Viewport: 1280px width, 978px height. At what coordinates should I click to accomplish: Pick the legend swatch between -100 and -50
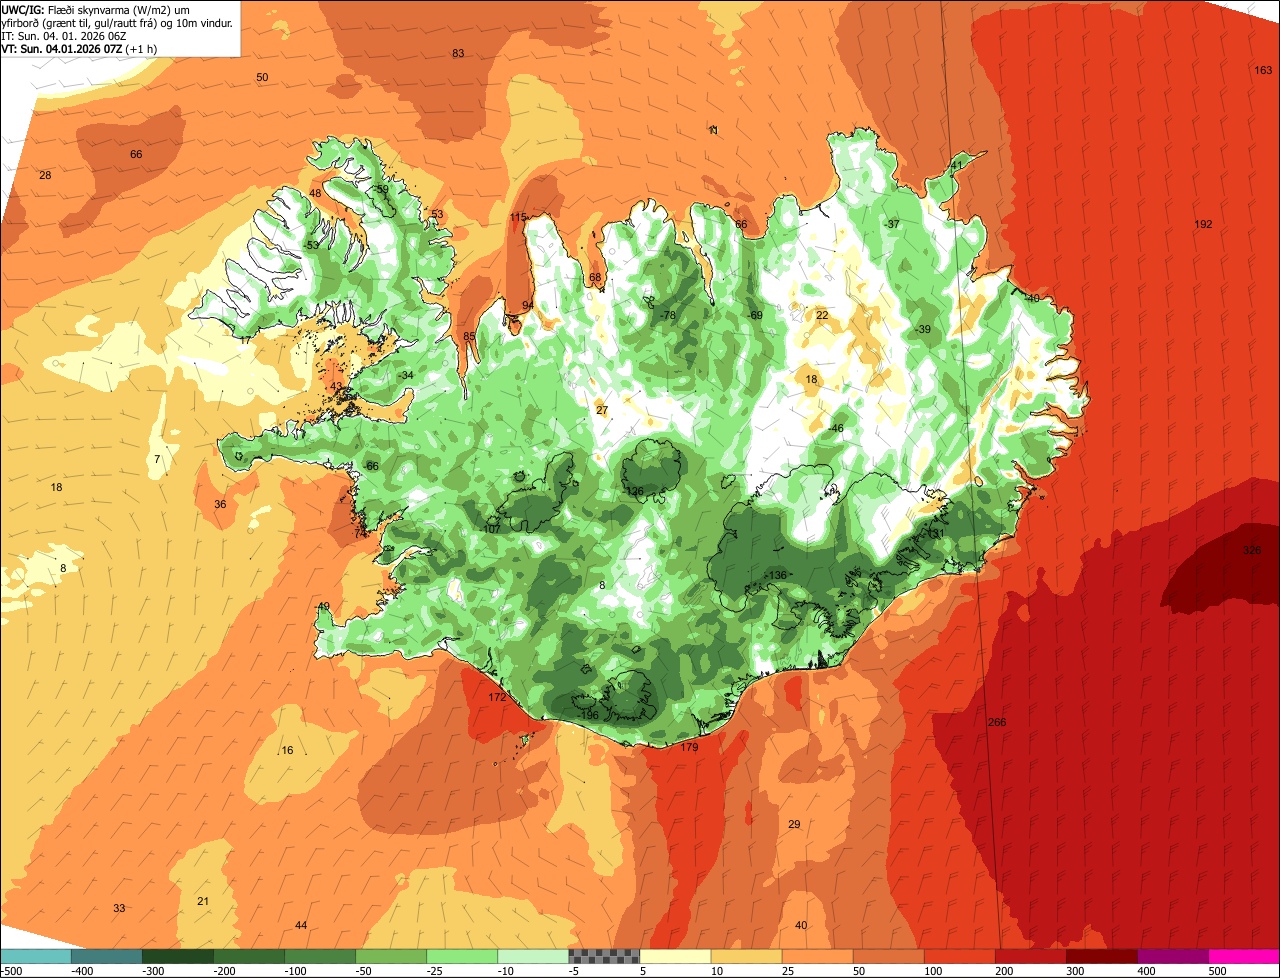point(320,956)
